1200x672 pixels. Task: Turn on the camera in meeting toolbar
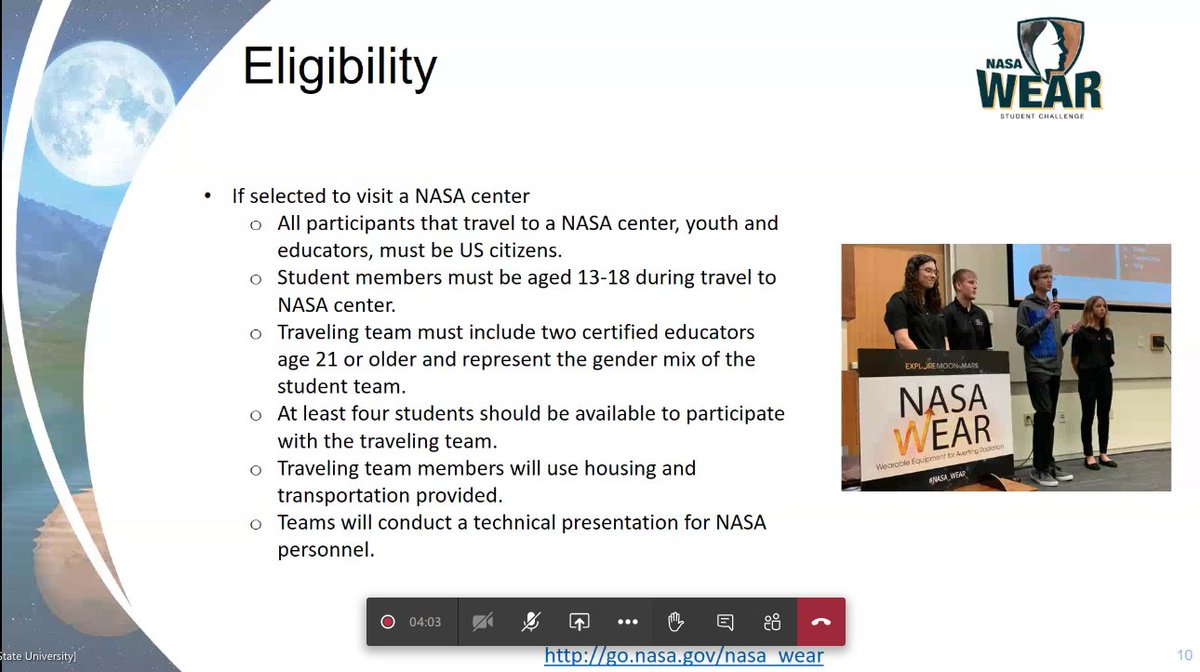[x=482, y=622]
